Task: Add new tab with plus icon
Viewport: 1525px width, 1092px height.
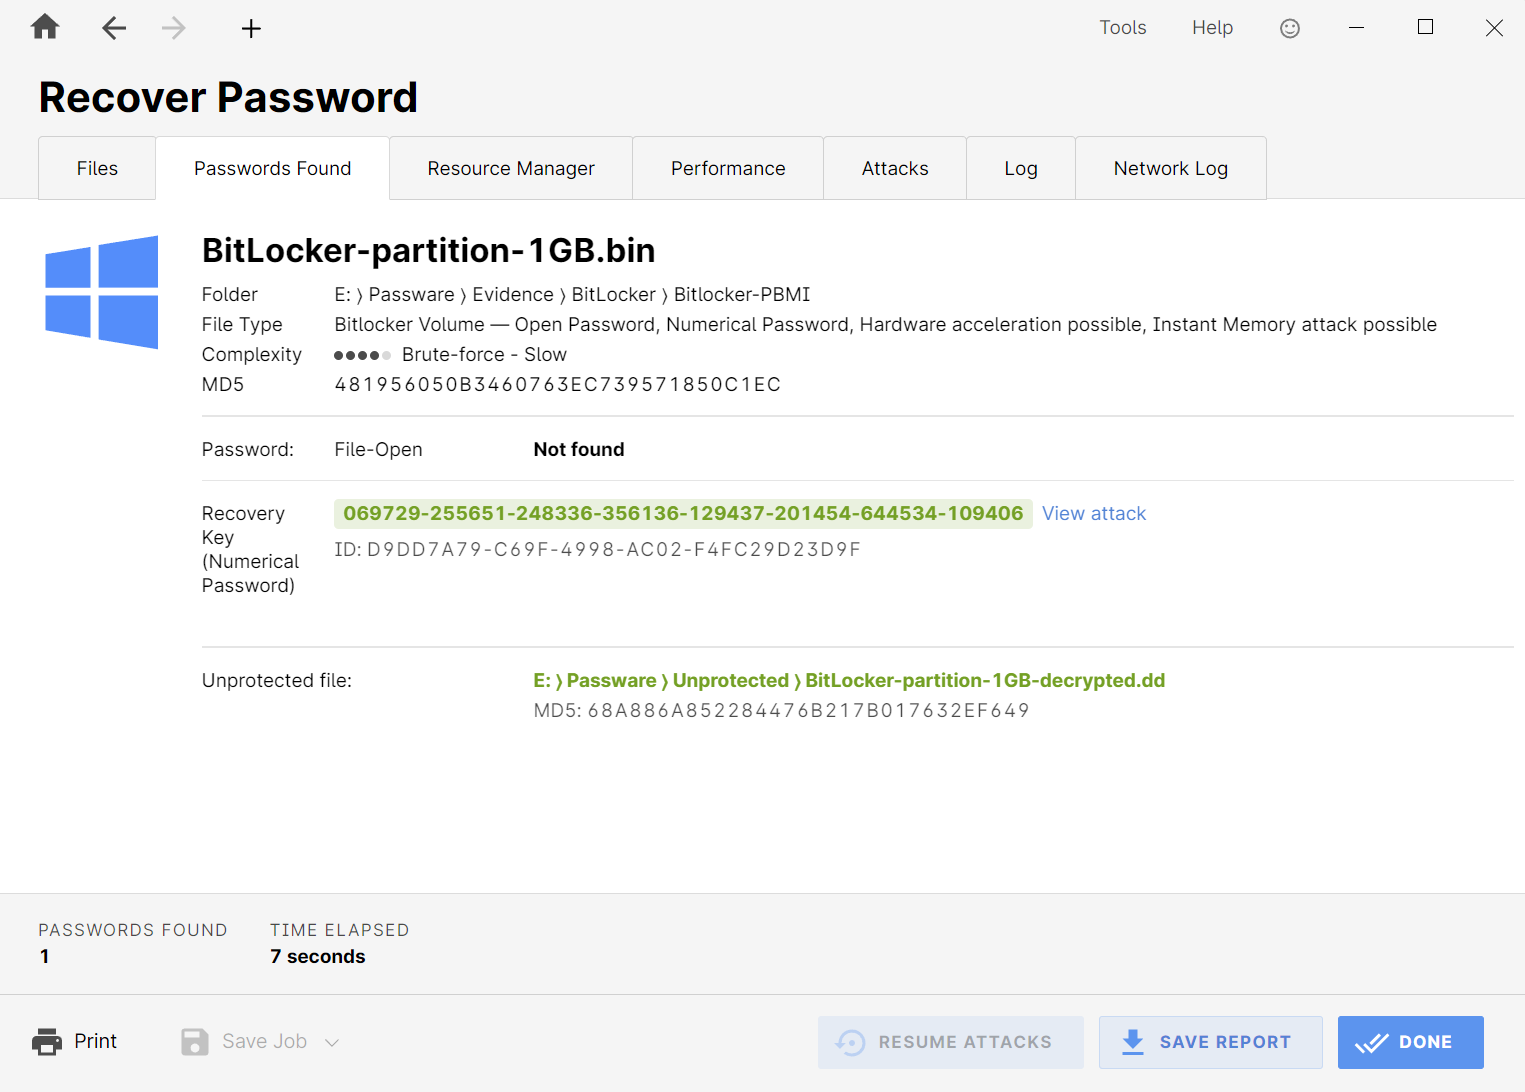Action: pos(251,28)
